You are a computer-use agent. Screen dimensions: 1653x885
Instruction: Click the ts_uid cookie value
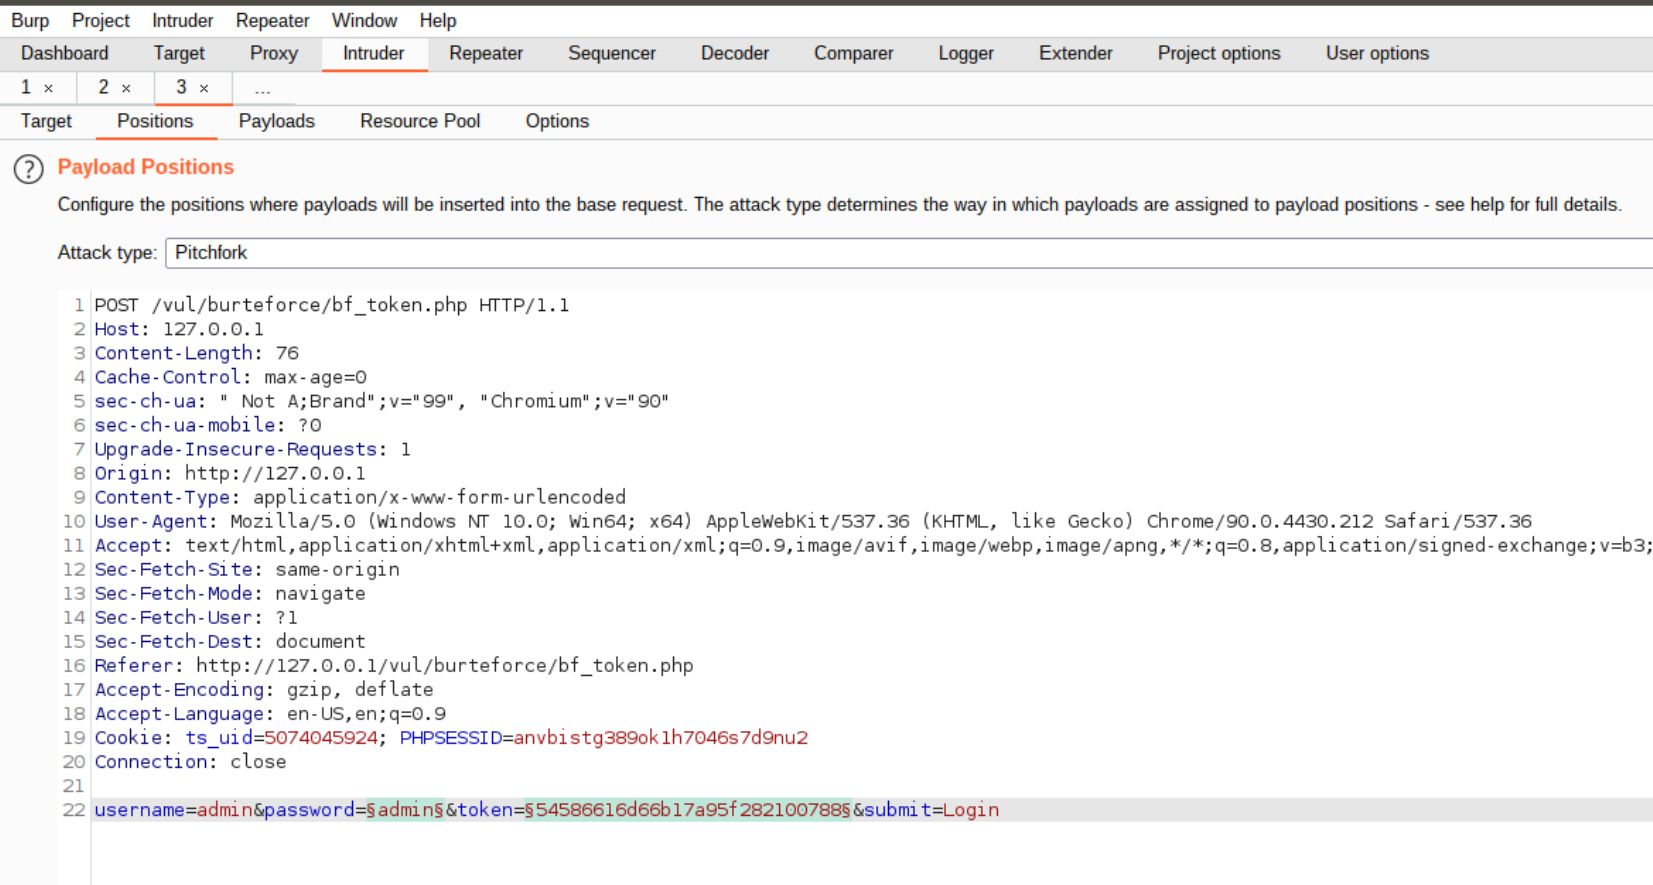(x=321, y=737)
